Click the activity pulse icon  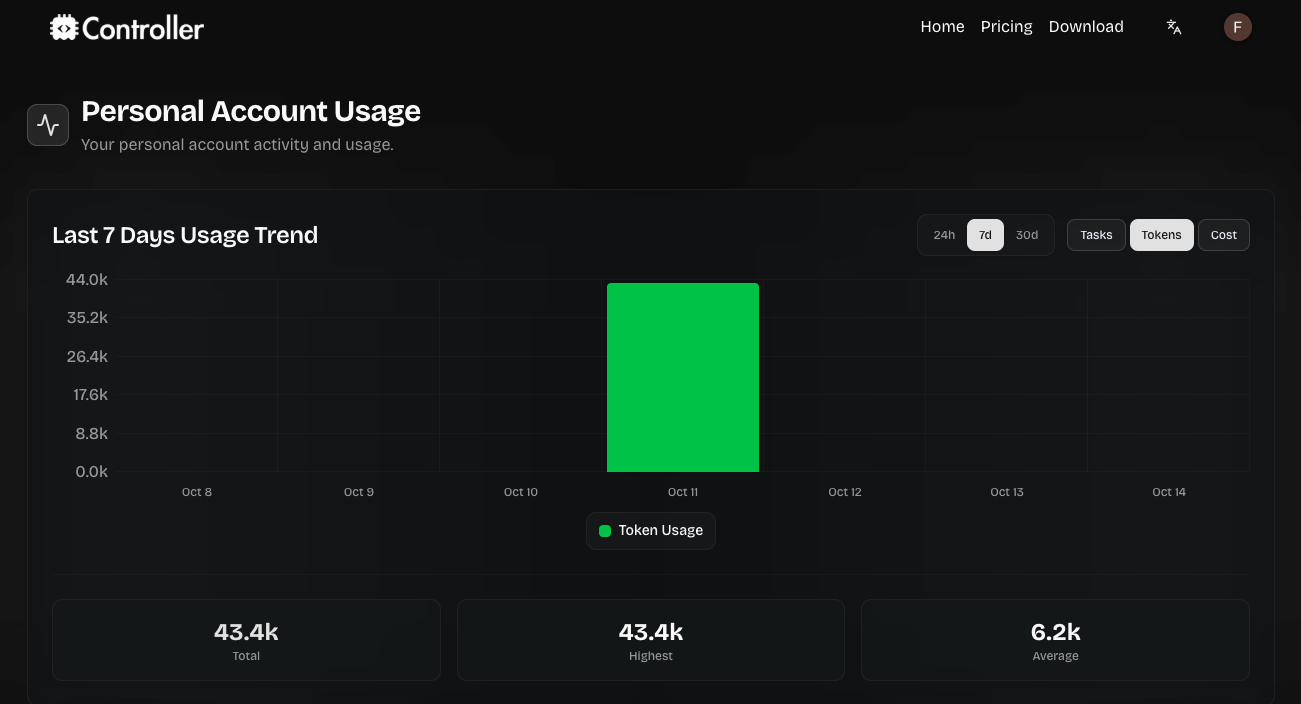point(48,125)
